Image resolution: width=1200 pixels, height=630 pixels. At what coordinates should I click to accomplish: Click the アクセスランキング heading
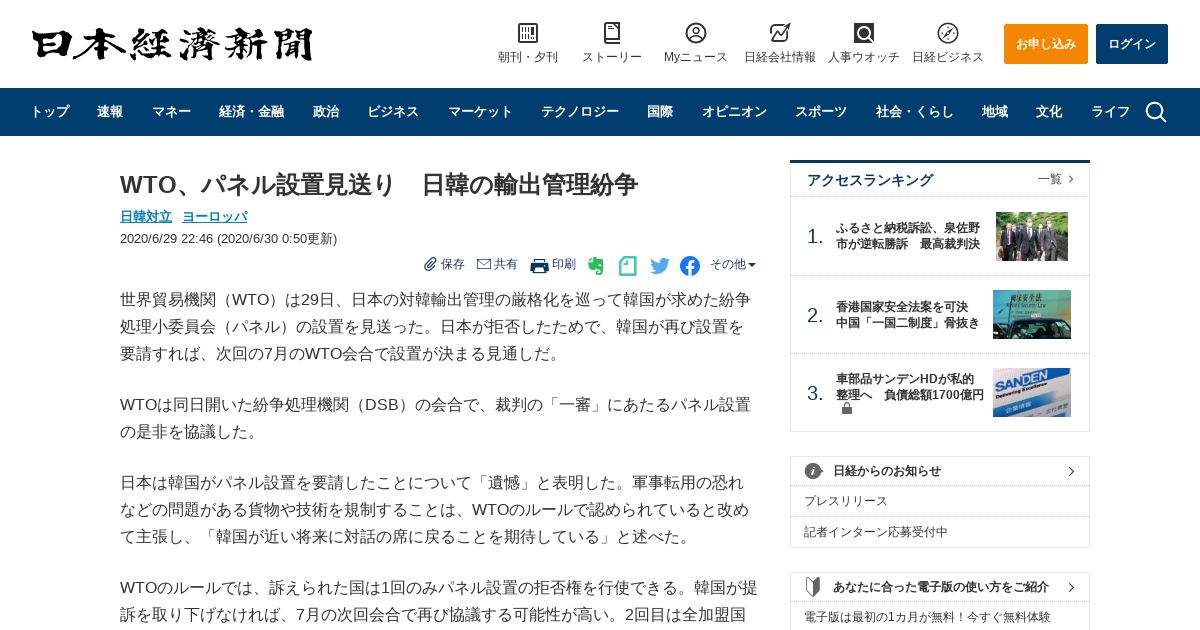(x=870, y=180)
